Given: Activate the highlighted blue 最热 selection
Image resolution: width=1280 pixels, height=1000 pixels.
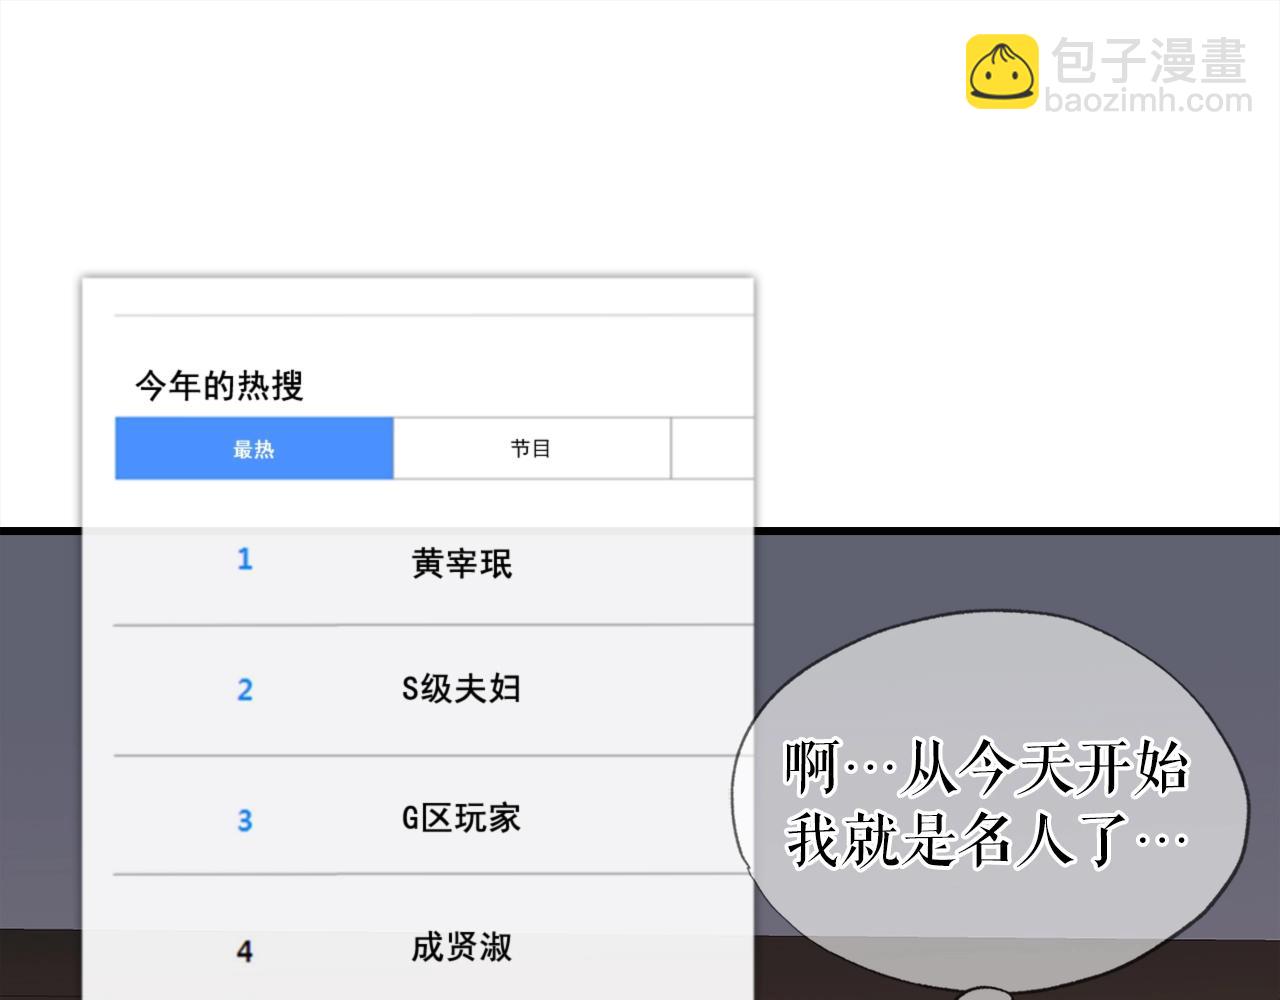Looking at the screenshot, I should pyautogui.click(x=253, y=448).
